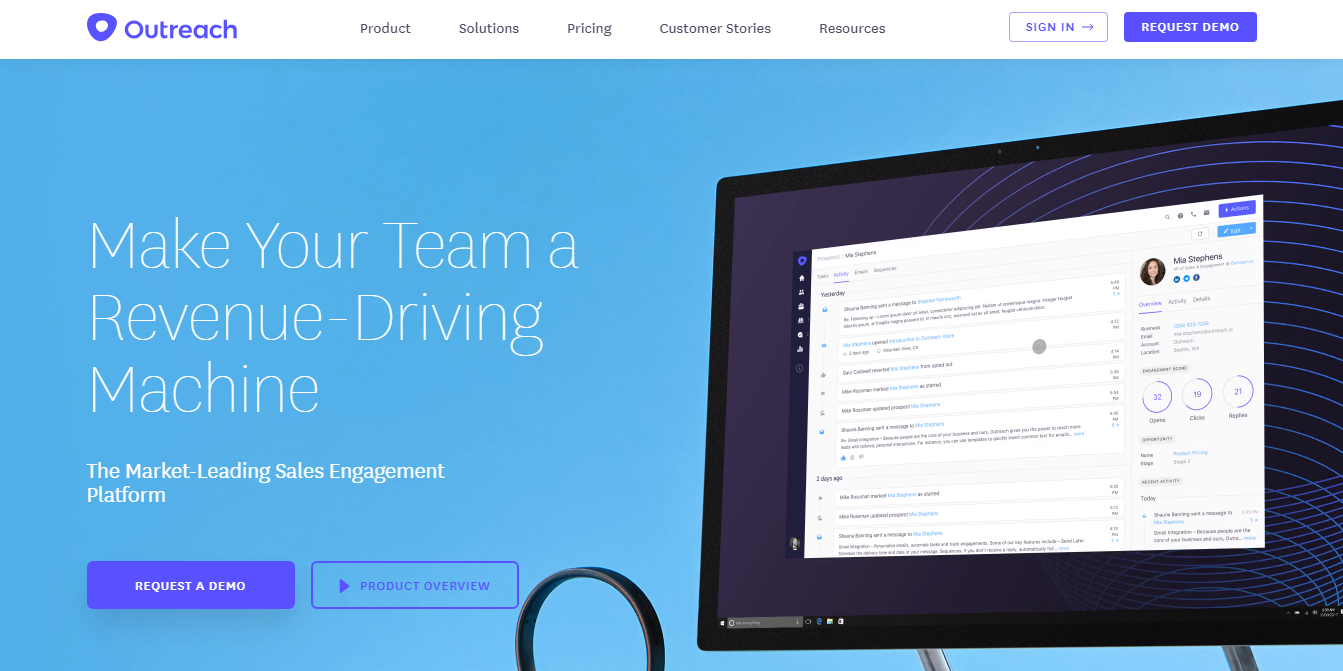Click the Cortana search box on the monitor taskbar
Viewport: 1343px width, 671px height.
[765, 622]
